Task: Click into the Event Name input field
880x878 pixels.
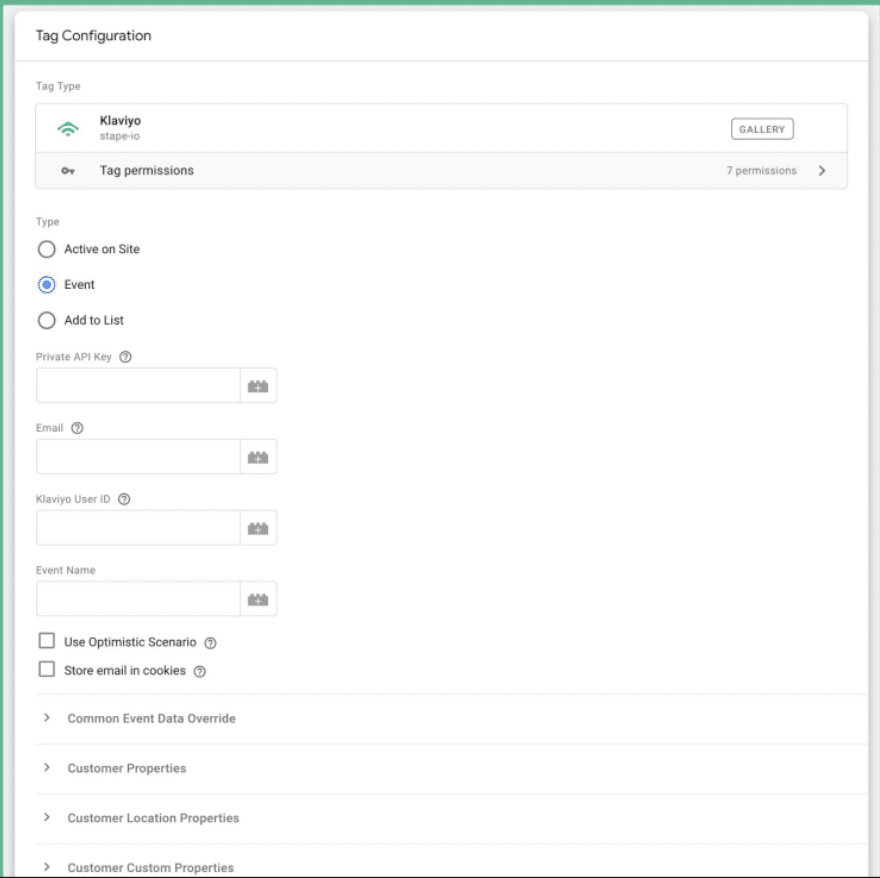Action: [x=138, y=599]
